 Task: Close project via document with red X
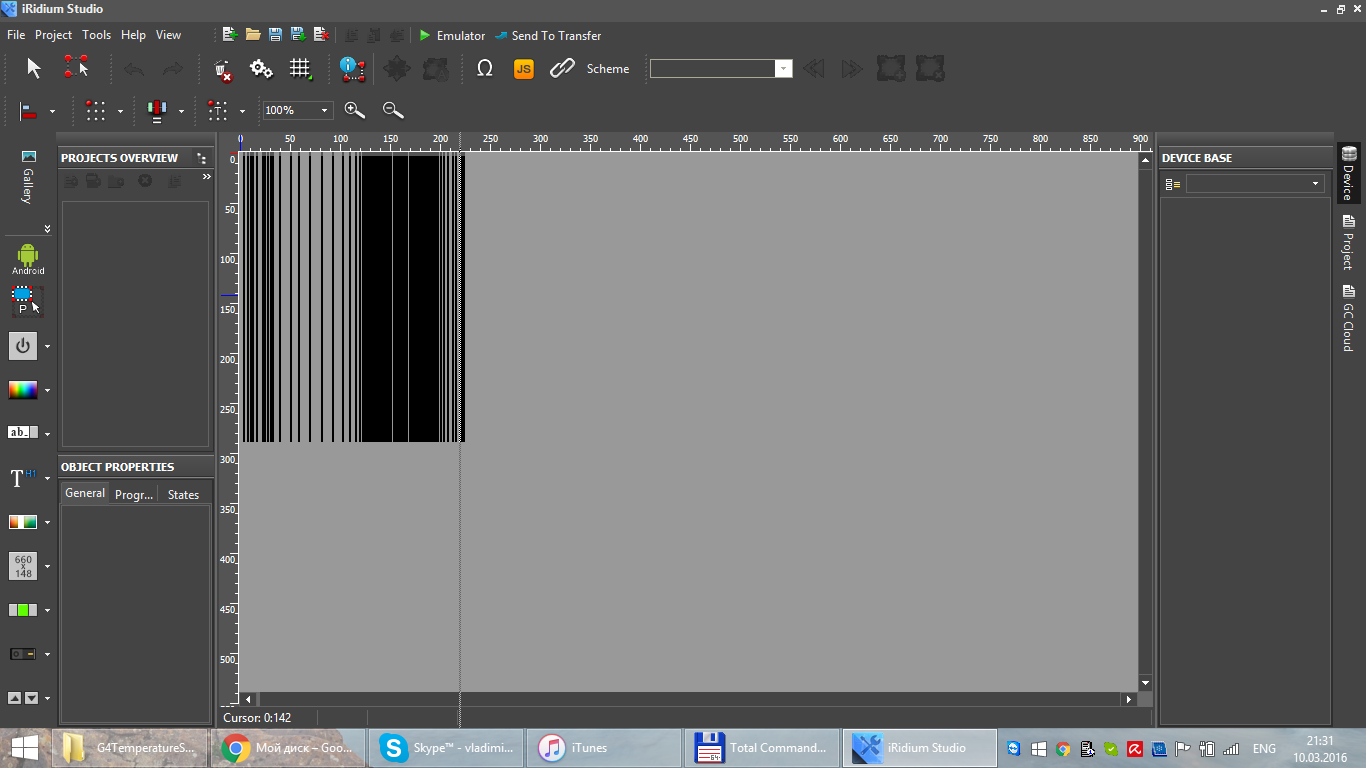click(321, 35)
